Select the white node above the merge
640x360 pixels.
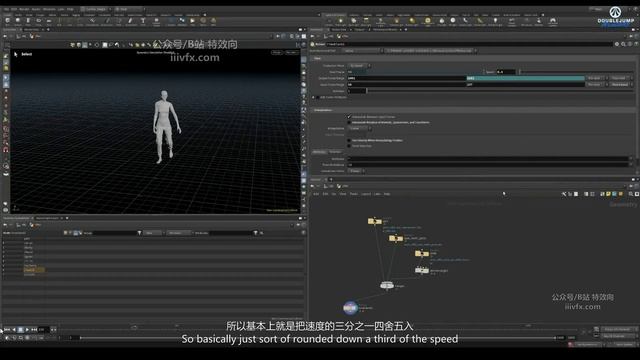(x=422, y=270)
